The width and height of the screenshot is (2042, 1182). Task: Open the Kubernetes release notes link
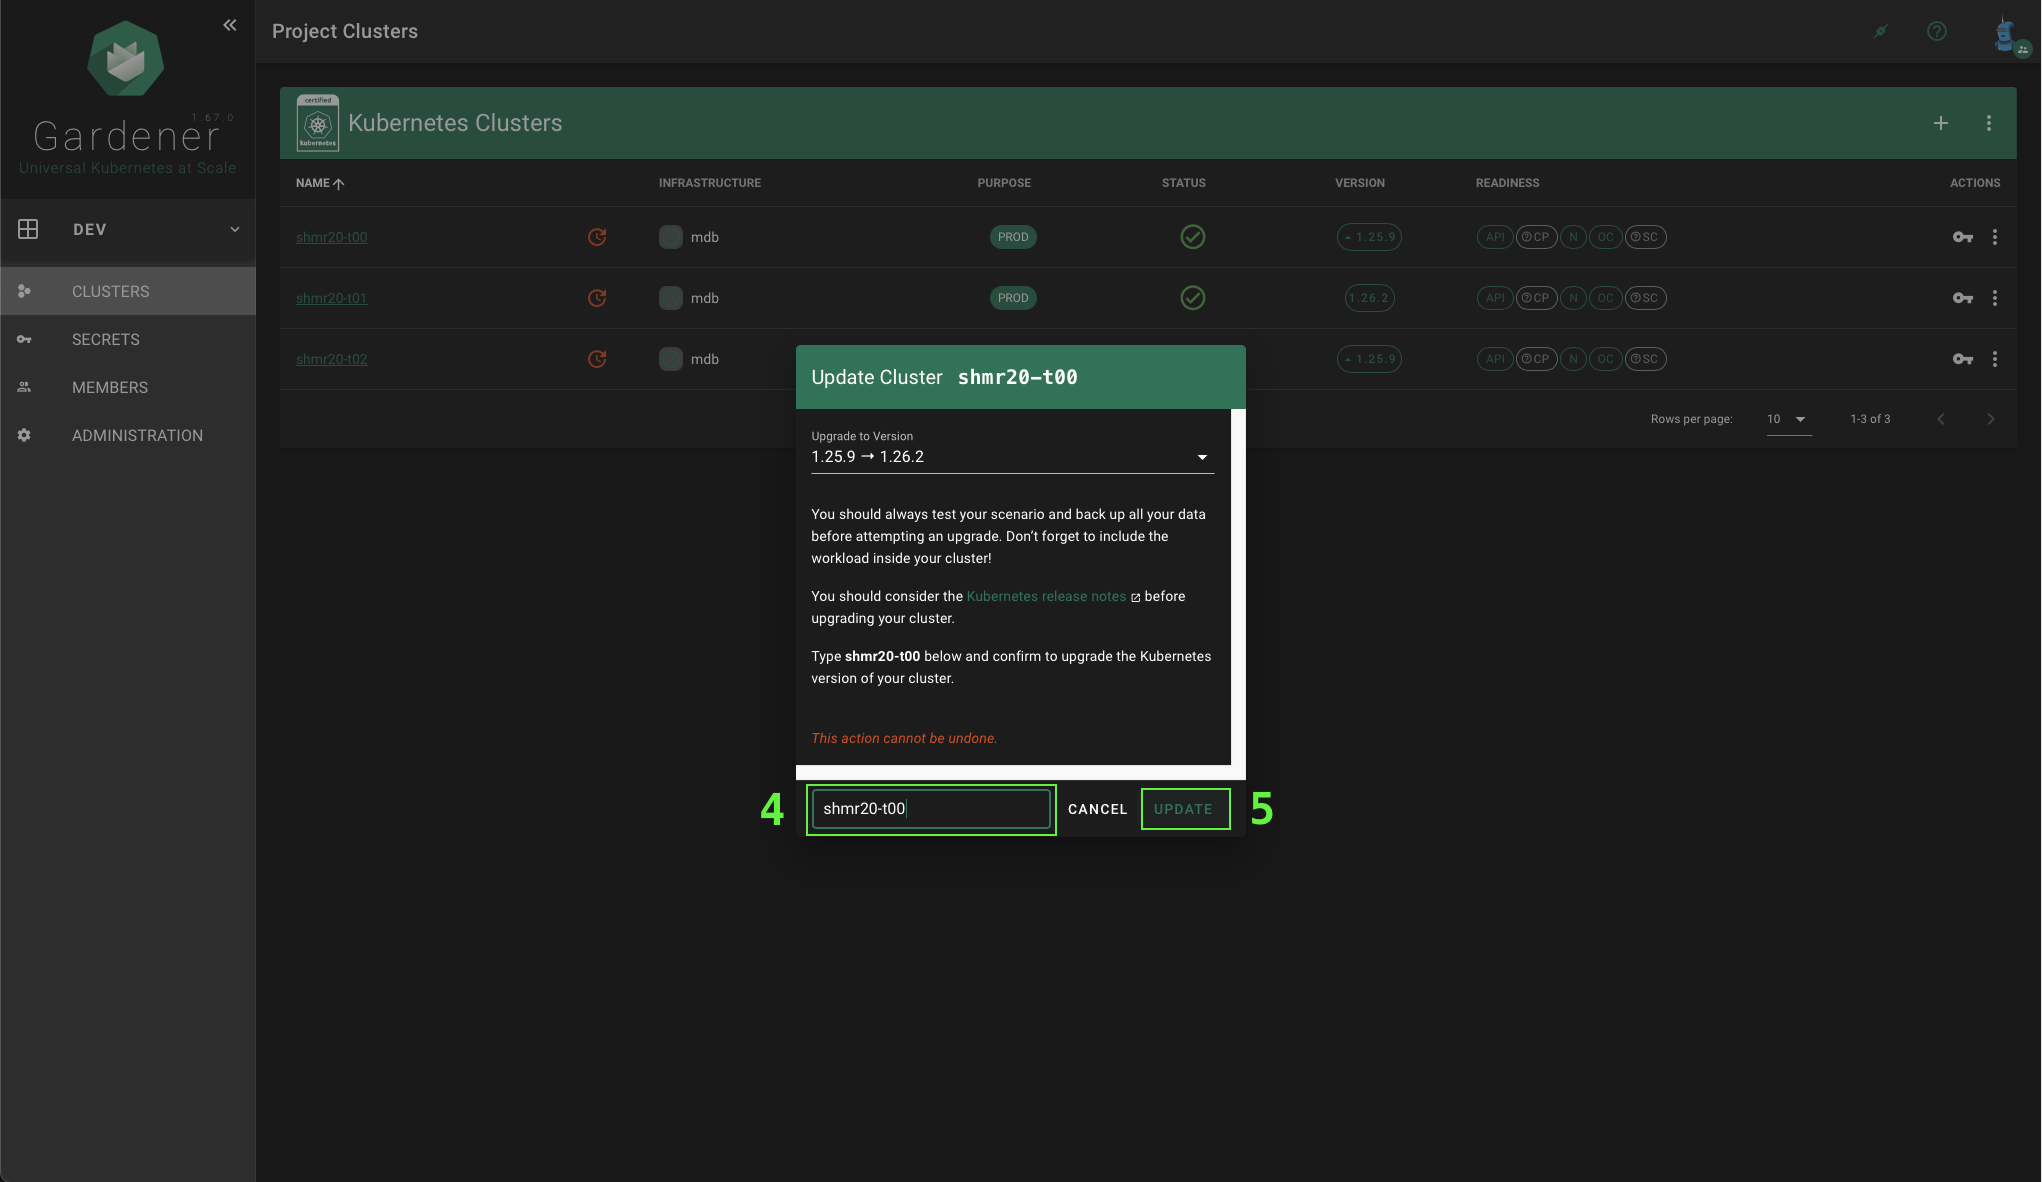coord(1046,596)
